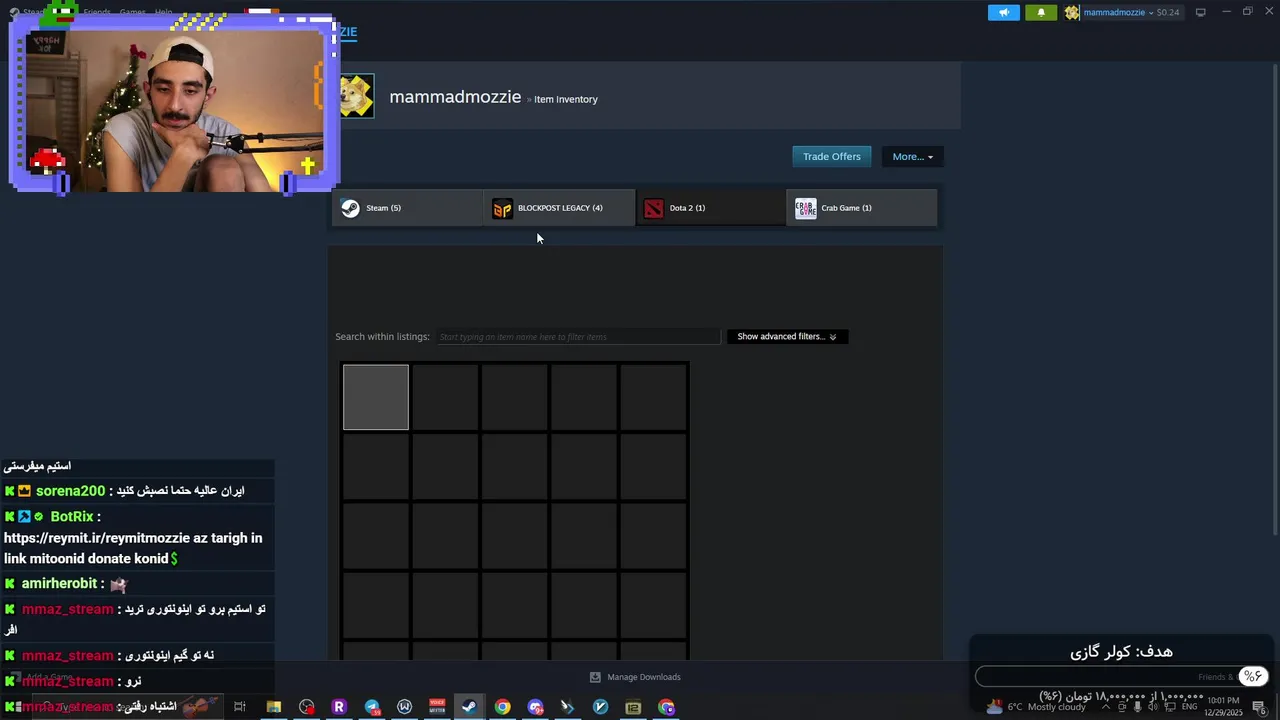
Task: Select the Crab Game (1) inventory tab
Action: click(x=862, y=208)
